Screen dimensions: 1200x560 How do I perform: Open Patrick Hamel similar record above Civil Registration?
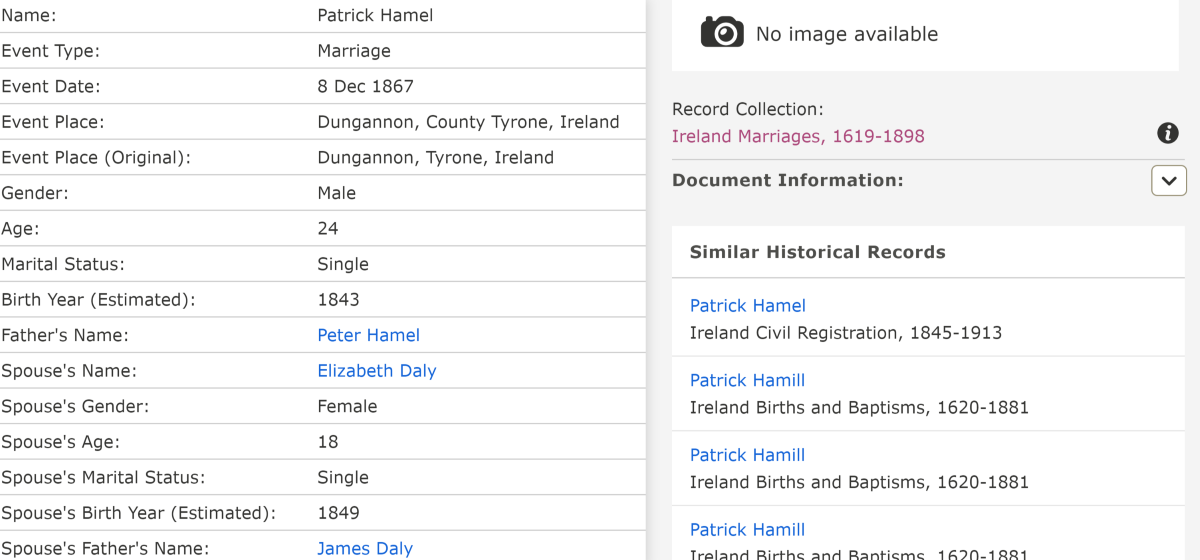click(748, 306)
